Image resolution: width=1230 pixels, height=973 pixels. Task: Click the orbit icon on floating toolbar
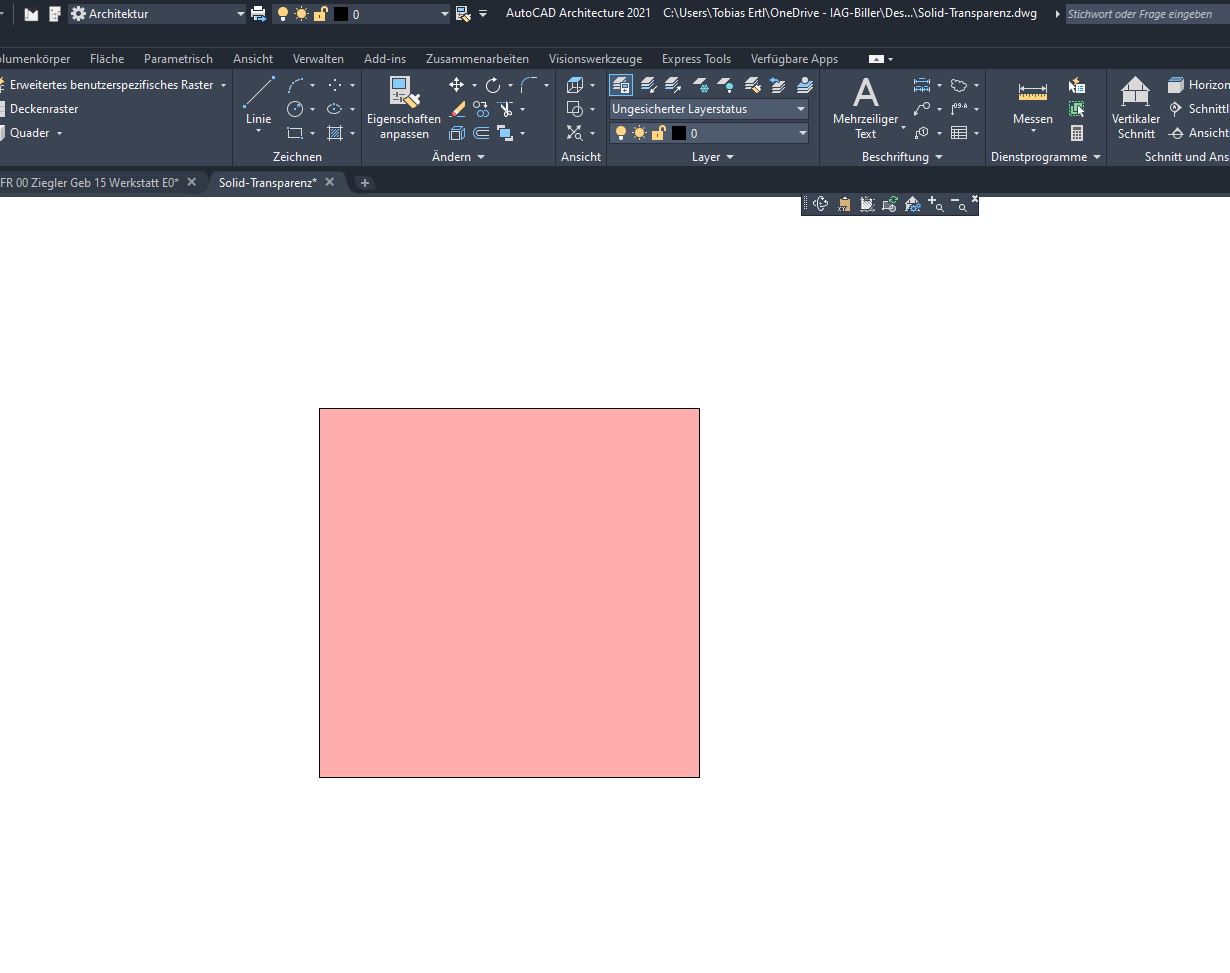[x=821, y=204]
